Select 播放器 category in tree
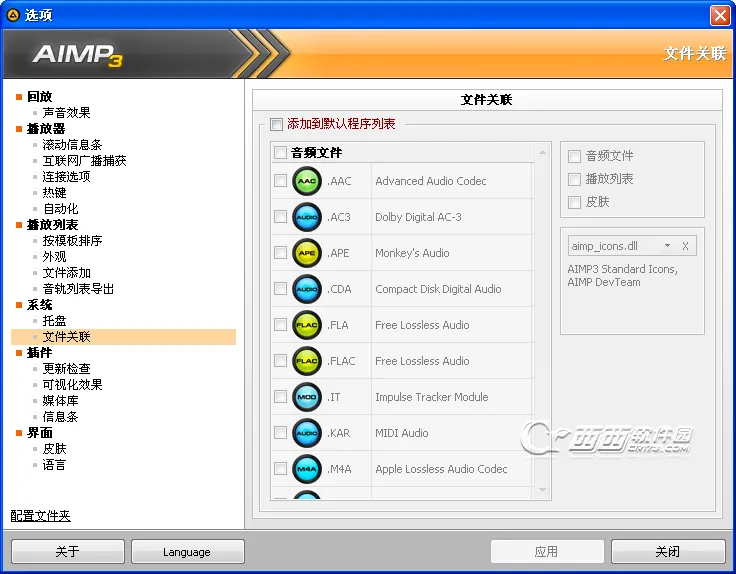 tap(46, 129)
